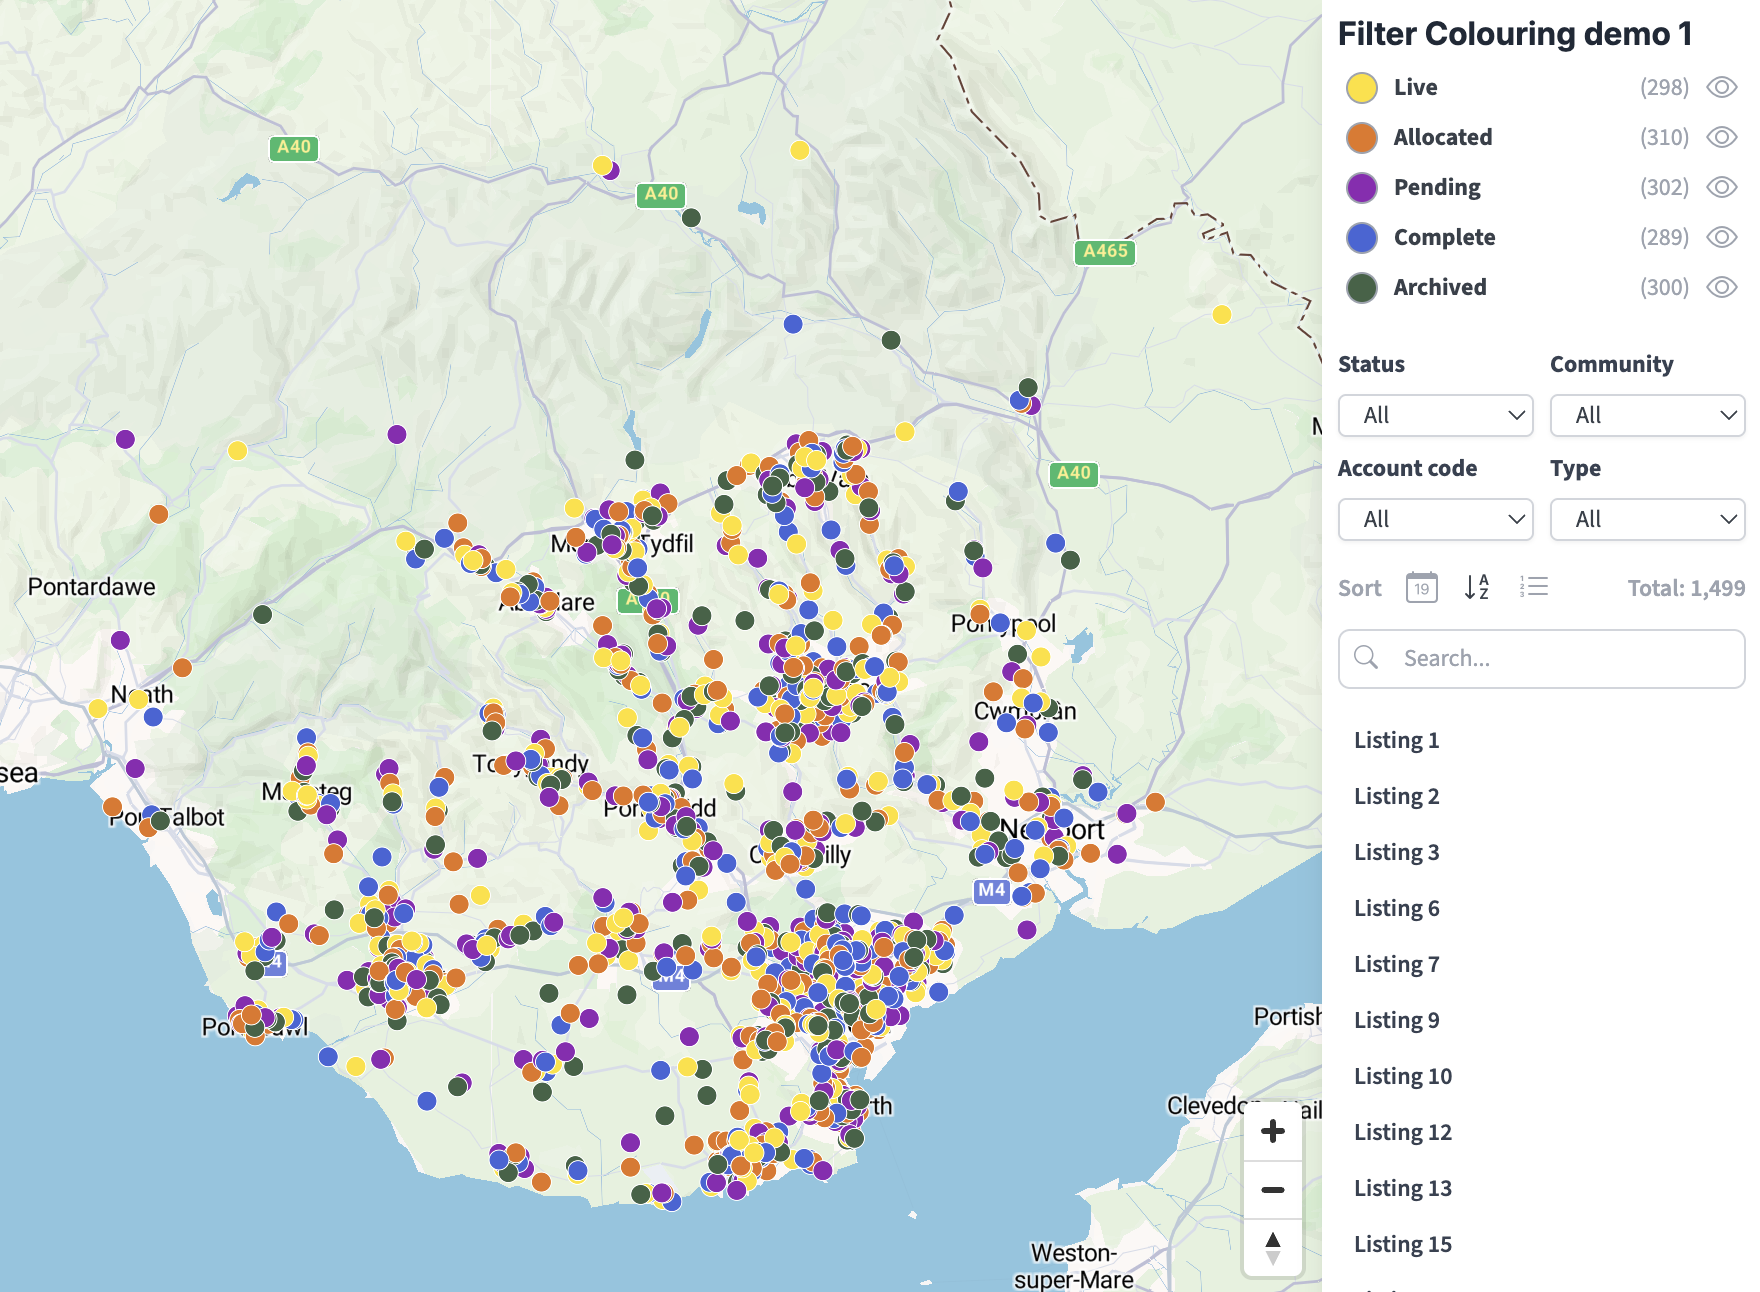Click the Allocated legend label
The height and width of the screenshot is (1292, 1760).
(x=1442, y=138)
